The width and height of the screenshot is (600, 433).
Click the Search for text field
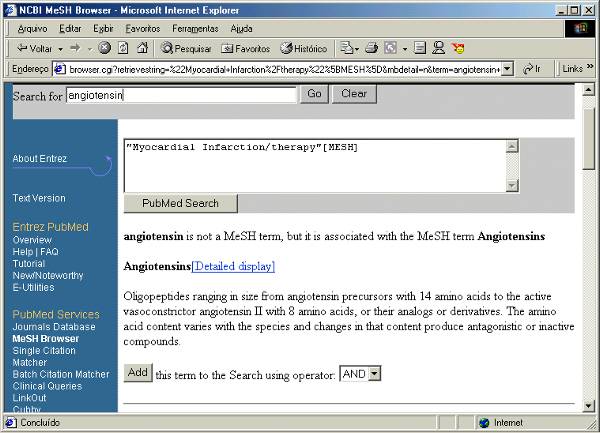click(x=181, y=95)
